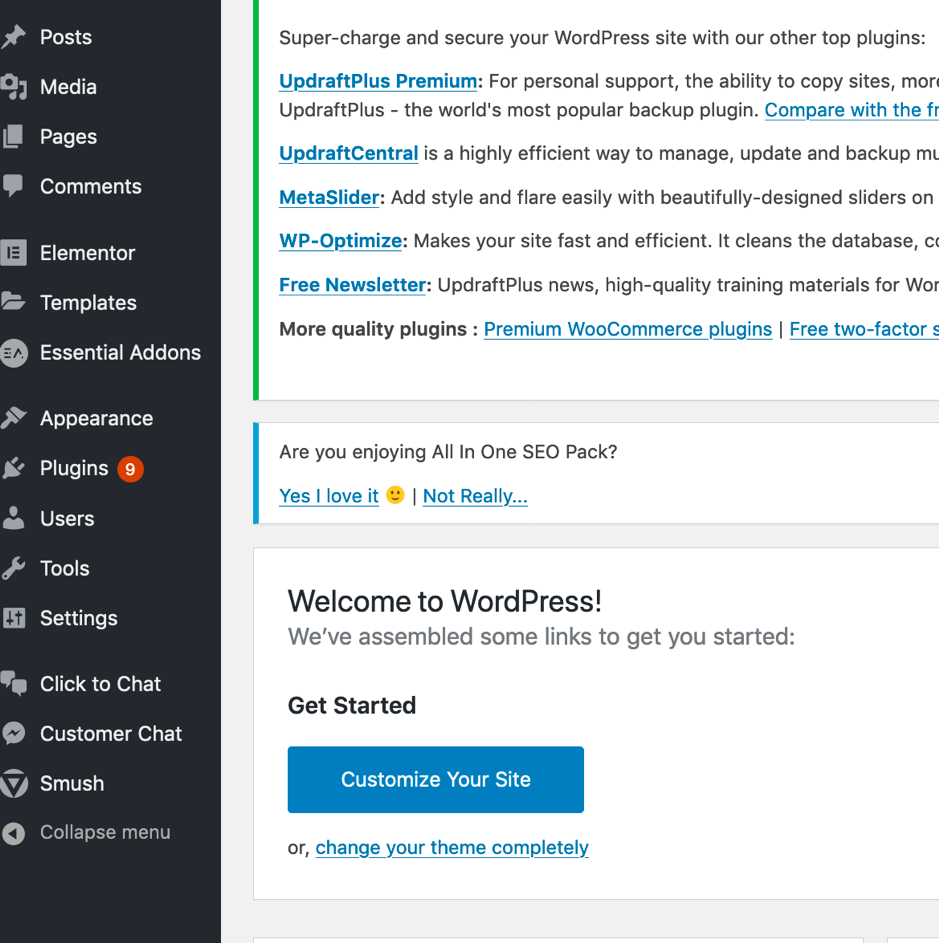Click the Templates folder icon
Viewport: 939px width, 943px height.
[x=13, y=301]
